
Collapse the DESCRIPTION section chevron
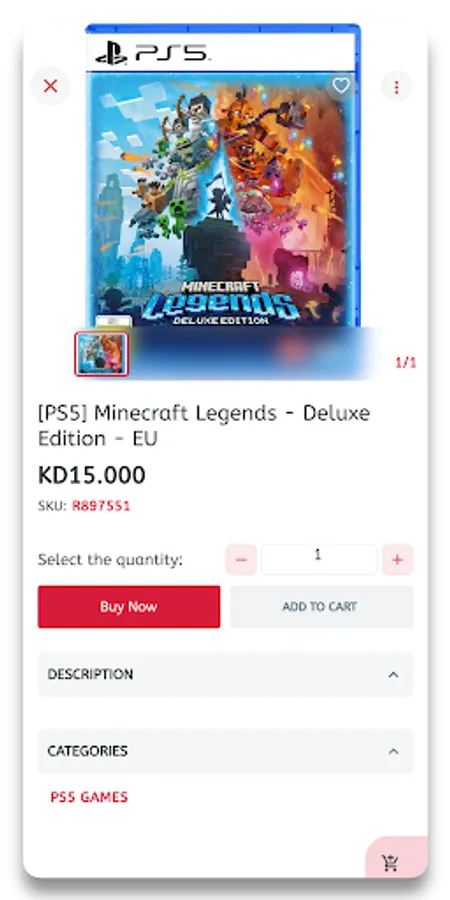393,674
